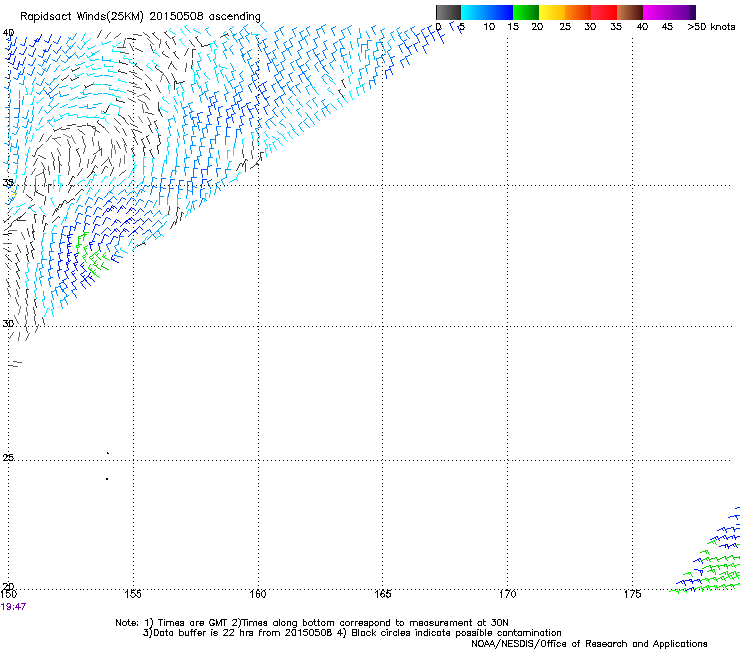Click the red 30-35 knots legend swatch
The width and height of the screenshot is (740, 650).
click(604, 12)
